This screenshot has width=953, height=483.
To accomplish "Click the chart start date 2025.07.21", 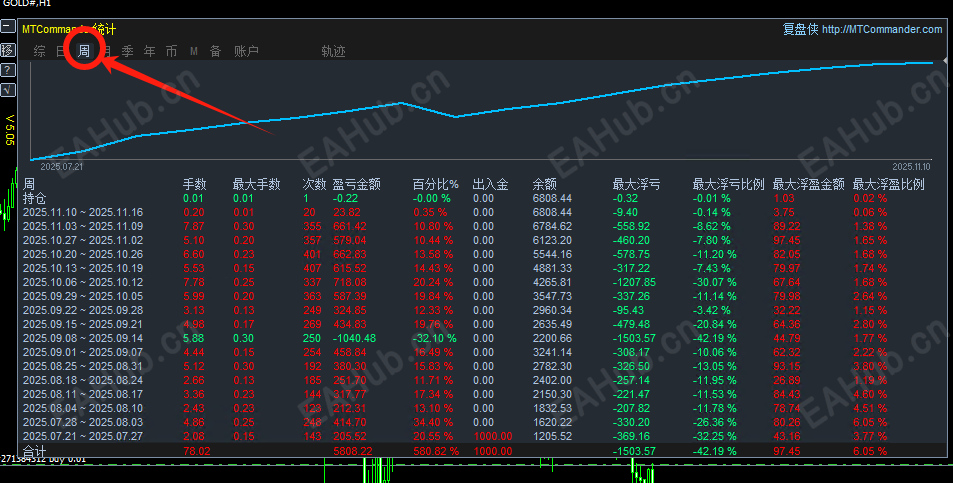I will 61,166.
